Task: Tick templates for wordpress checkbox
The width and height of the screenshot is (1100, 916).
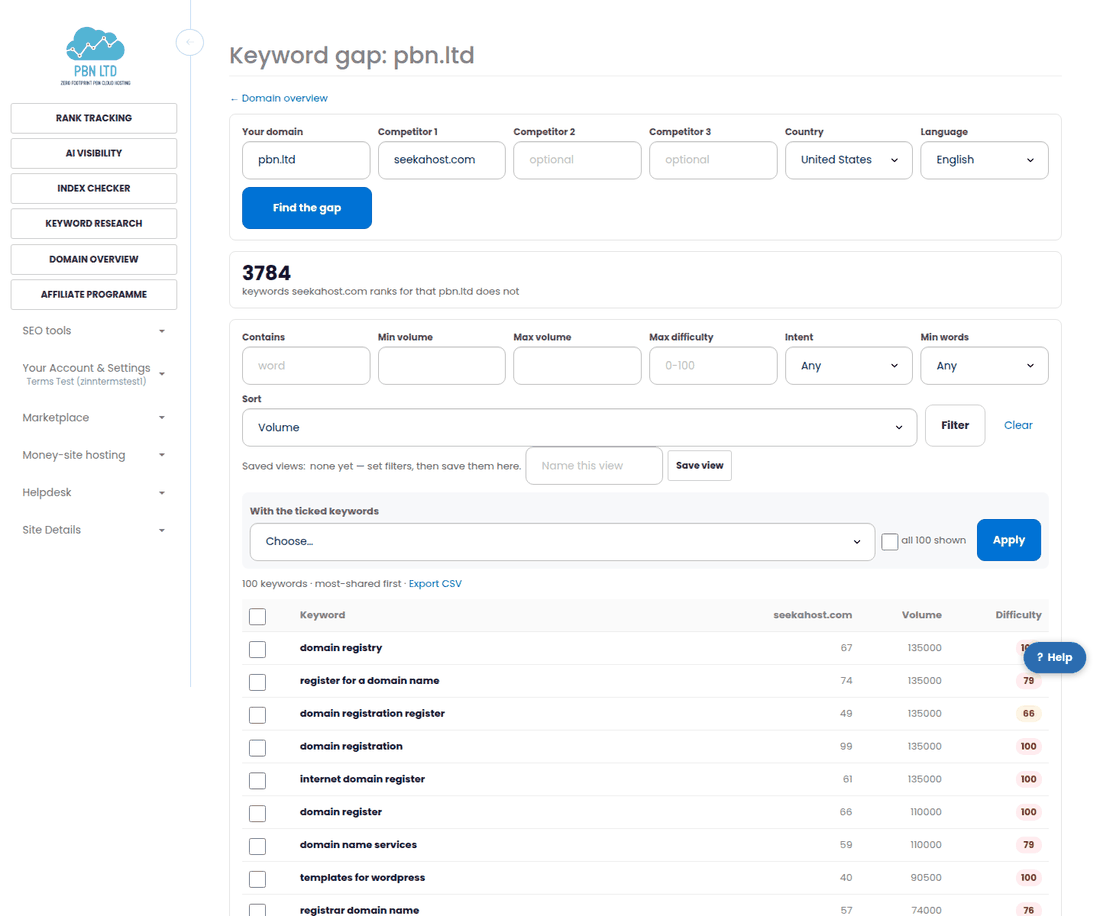Action: pyautogui.click(x=257, y=879)
